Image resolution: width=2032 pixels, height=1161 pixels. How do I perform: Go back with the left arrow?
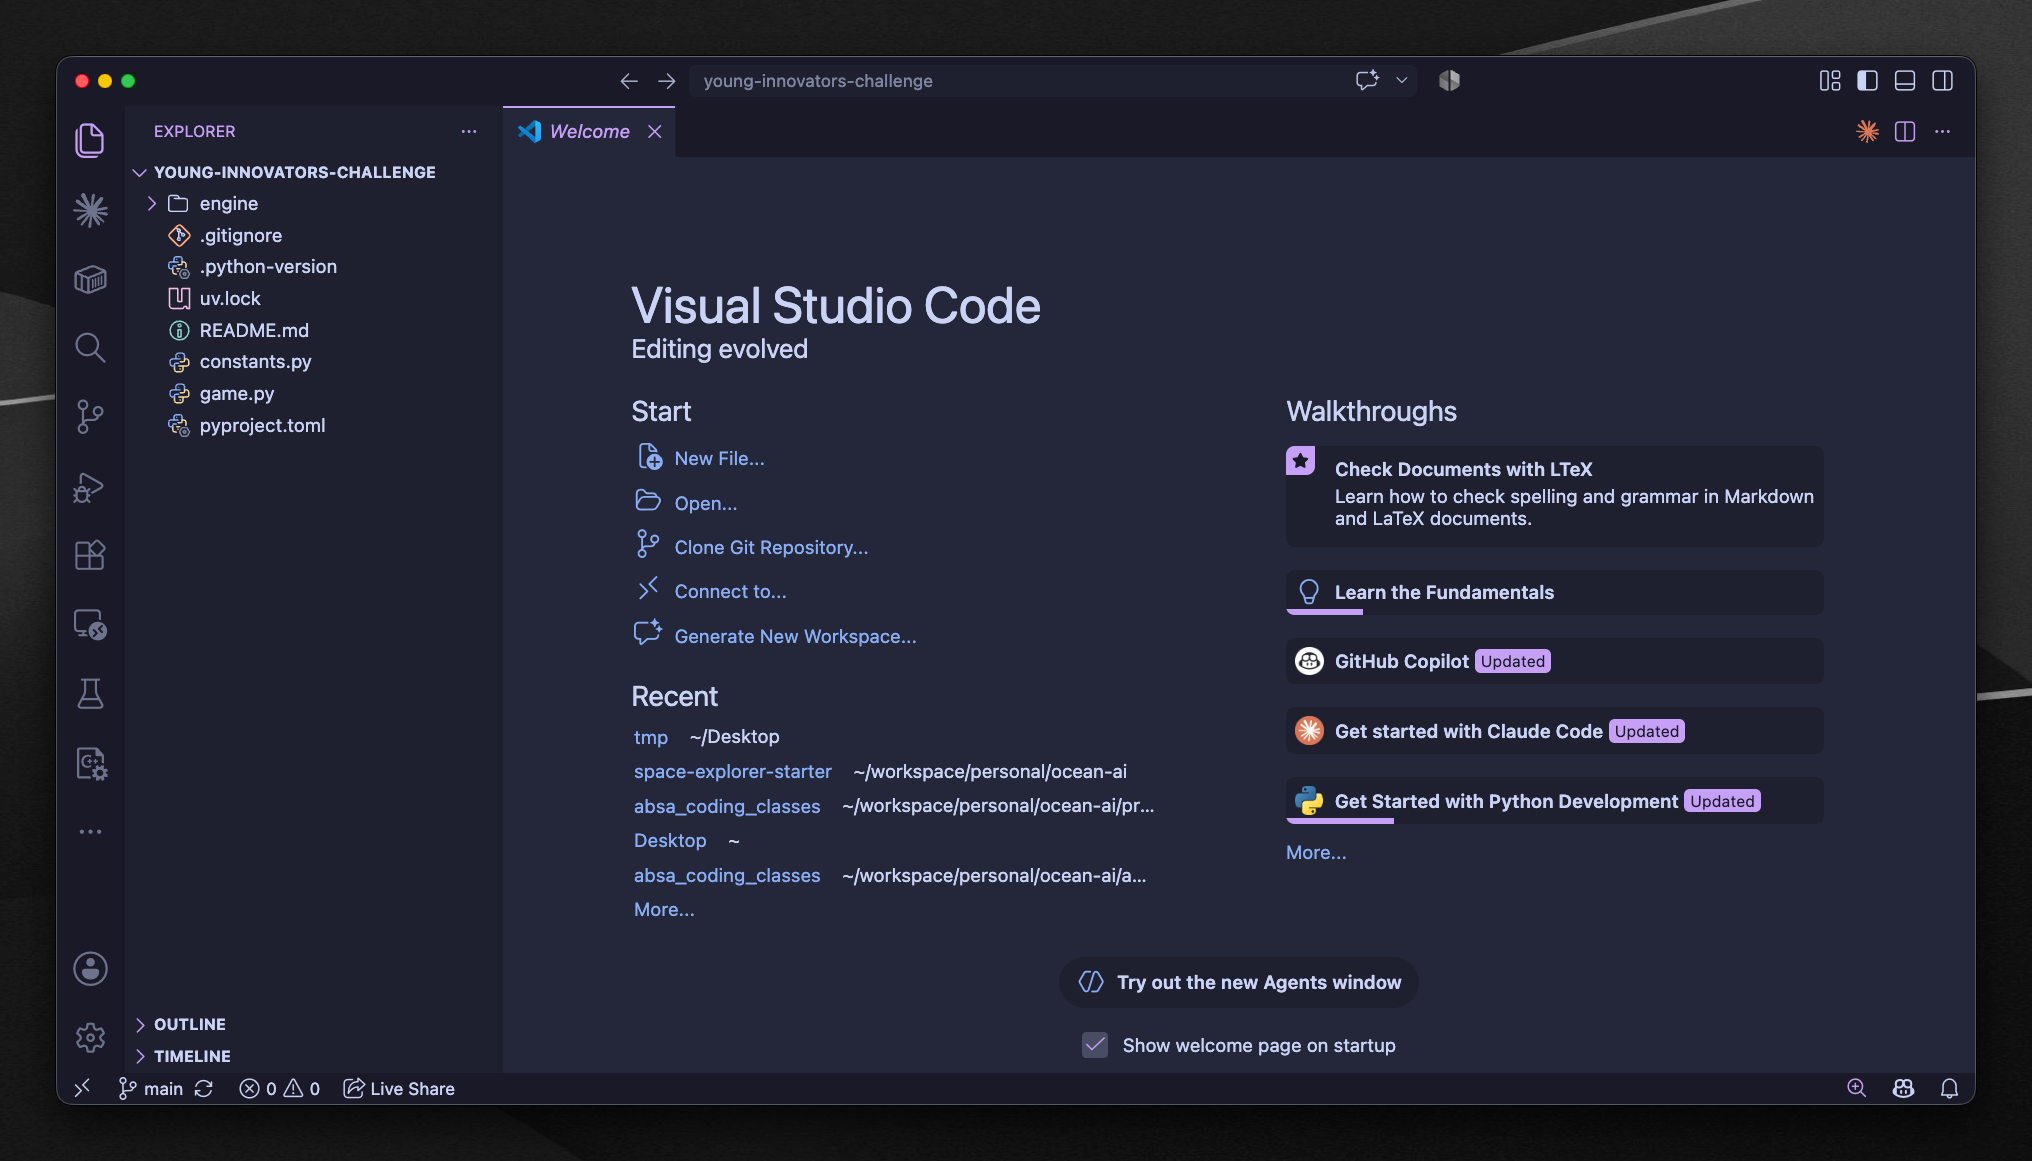click(x=628, y=81)
